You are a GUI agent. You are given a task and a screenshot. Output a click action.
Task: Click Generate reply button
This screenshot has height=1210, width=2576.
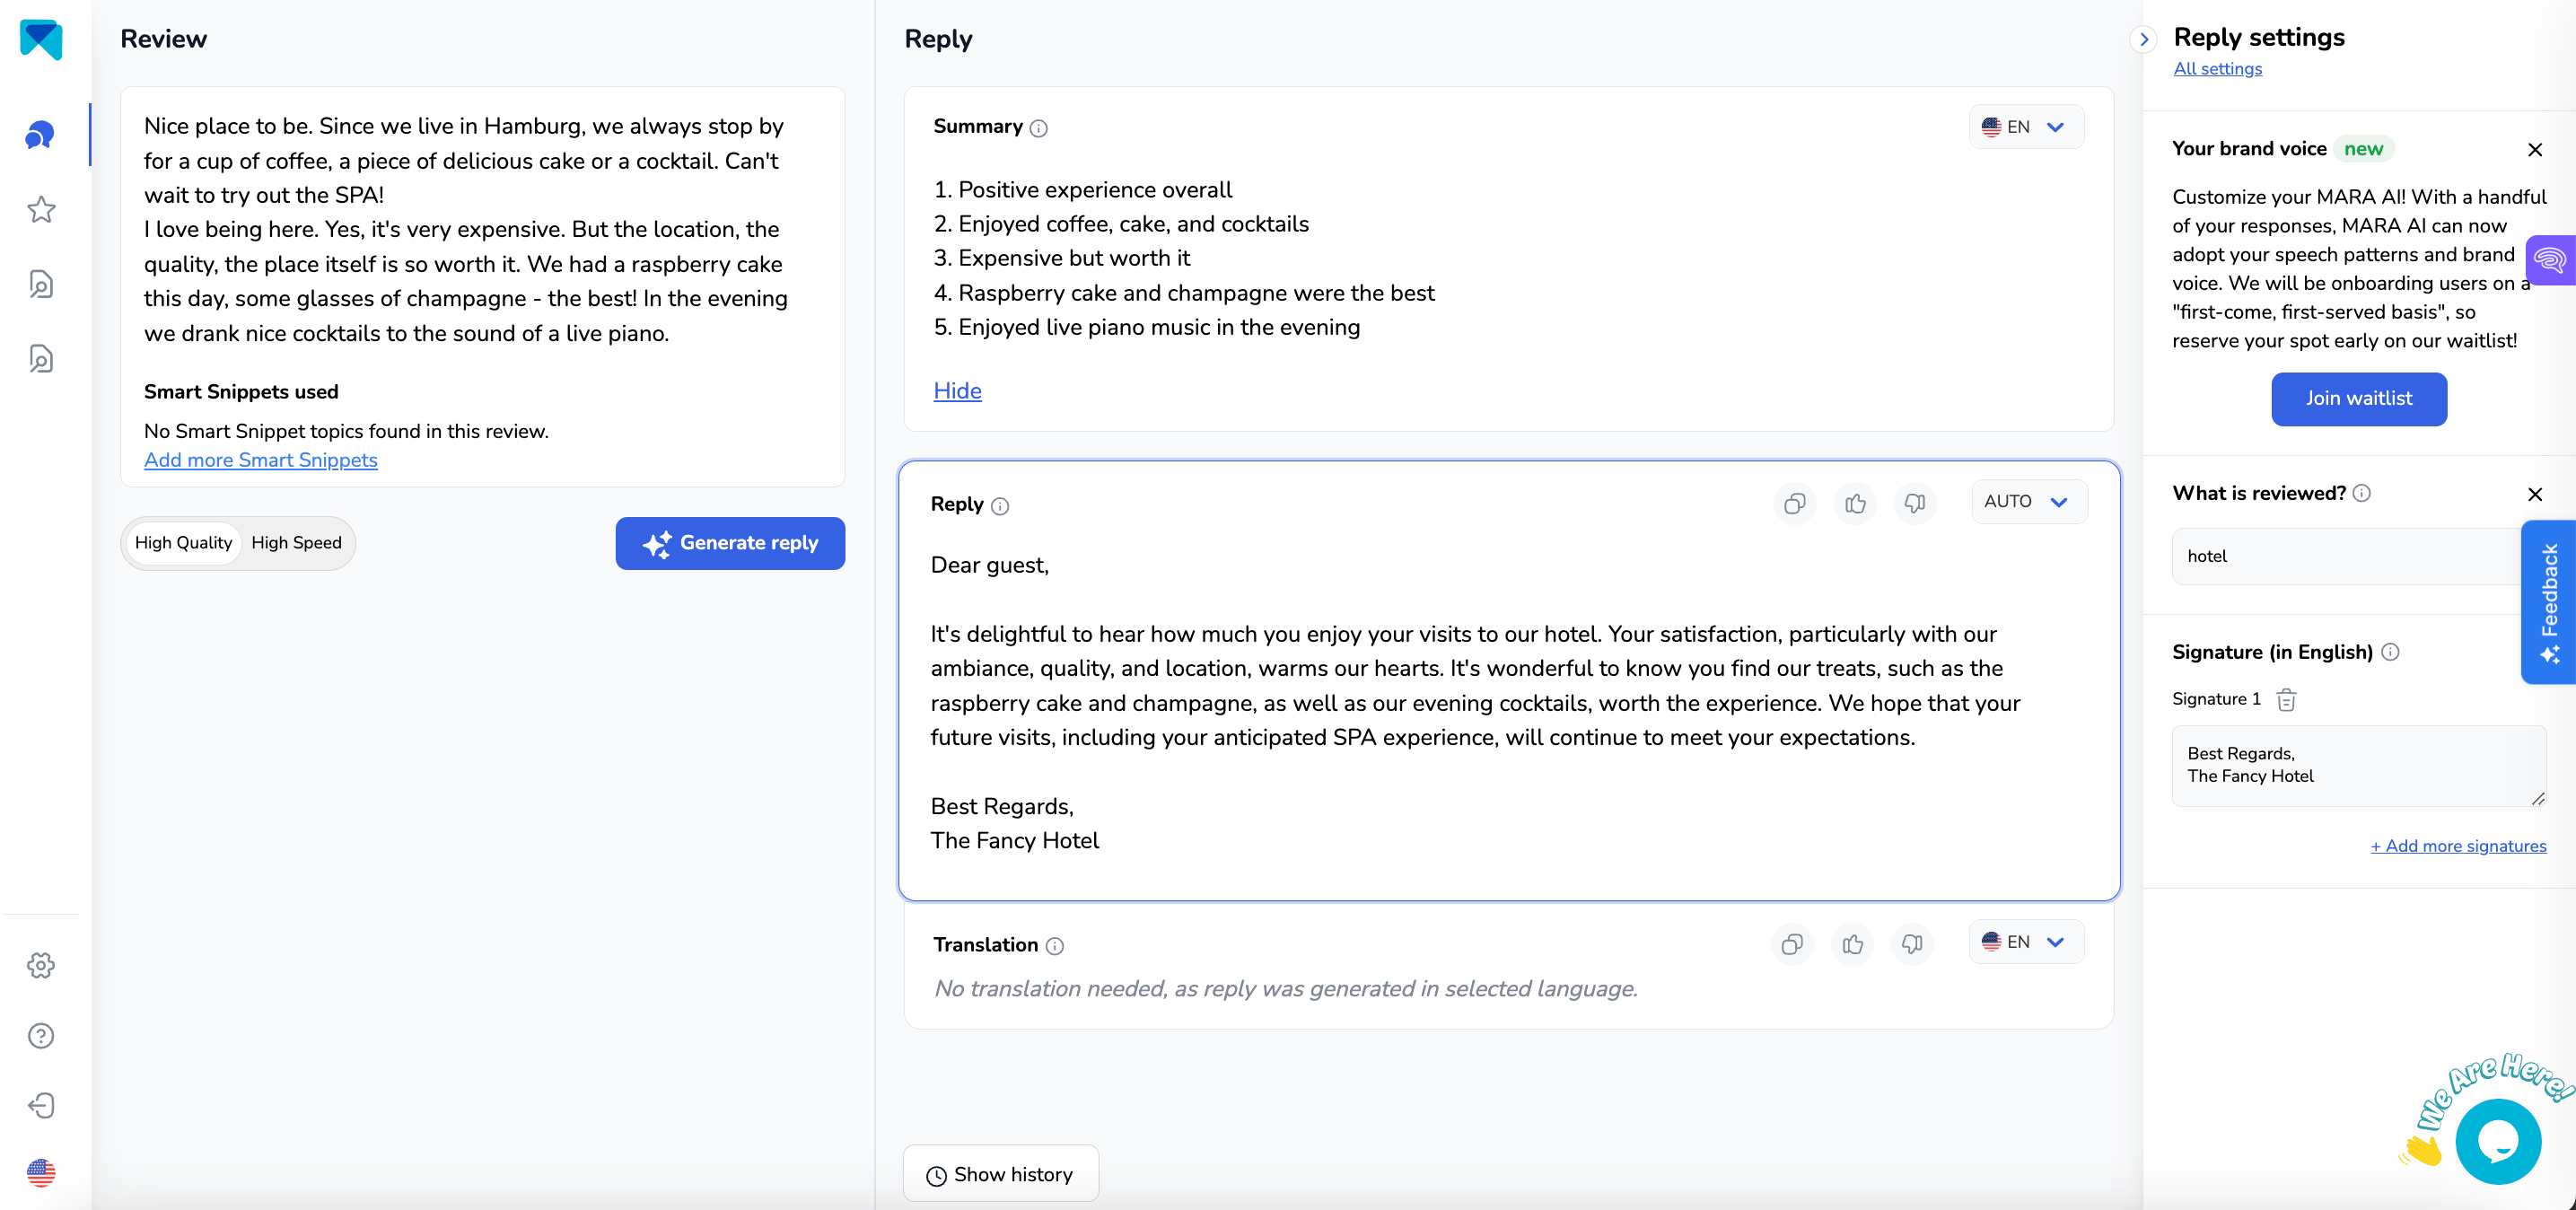[730, 543]
